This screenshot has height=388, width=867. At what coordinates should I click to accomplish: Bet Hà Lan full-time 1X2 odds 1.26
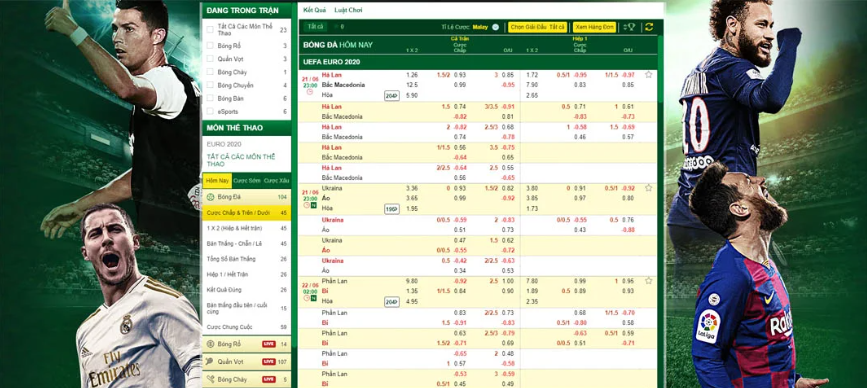[412, 75]
